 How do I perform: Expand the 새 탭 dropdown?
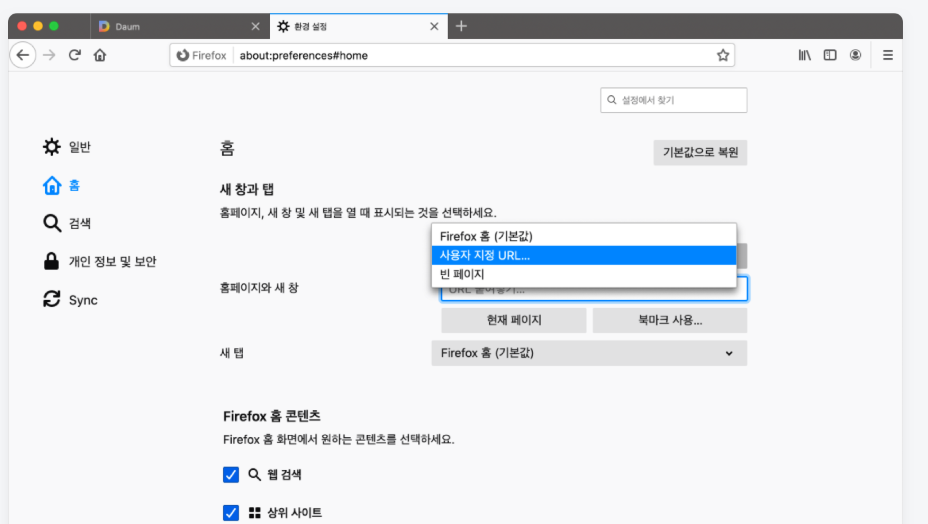589,353
